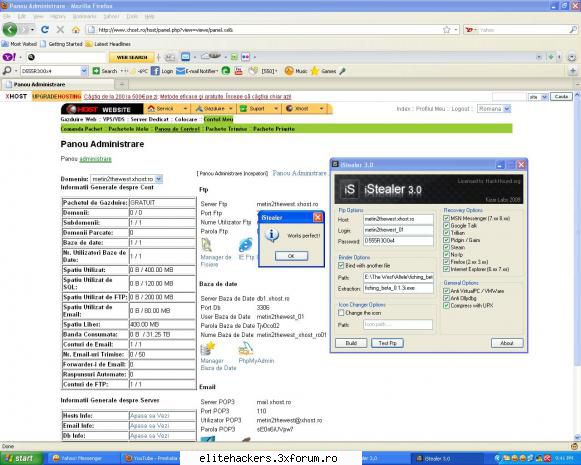Image resolution: width=581 pixels, height=465 pixels.
Task: Open the History menu
Action: [57, 17]
